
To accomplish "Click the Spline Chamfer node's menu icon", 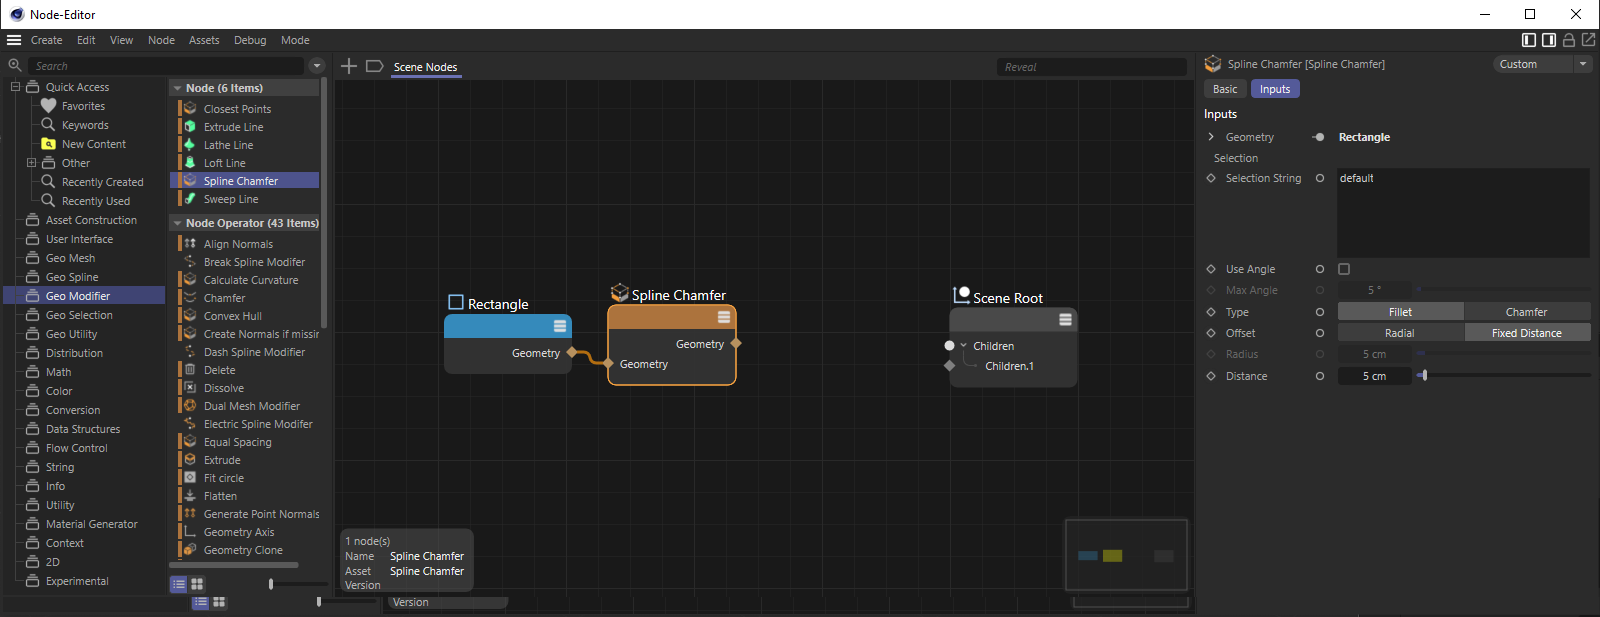I will [x=724, y=317].
